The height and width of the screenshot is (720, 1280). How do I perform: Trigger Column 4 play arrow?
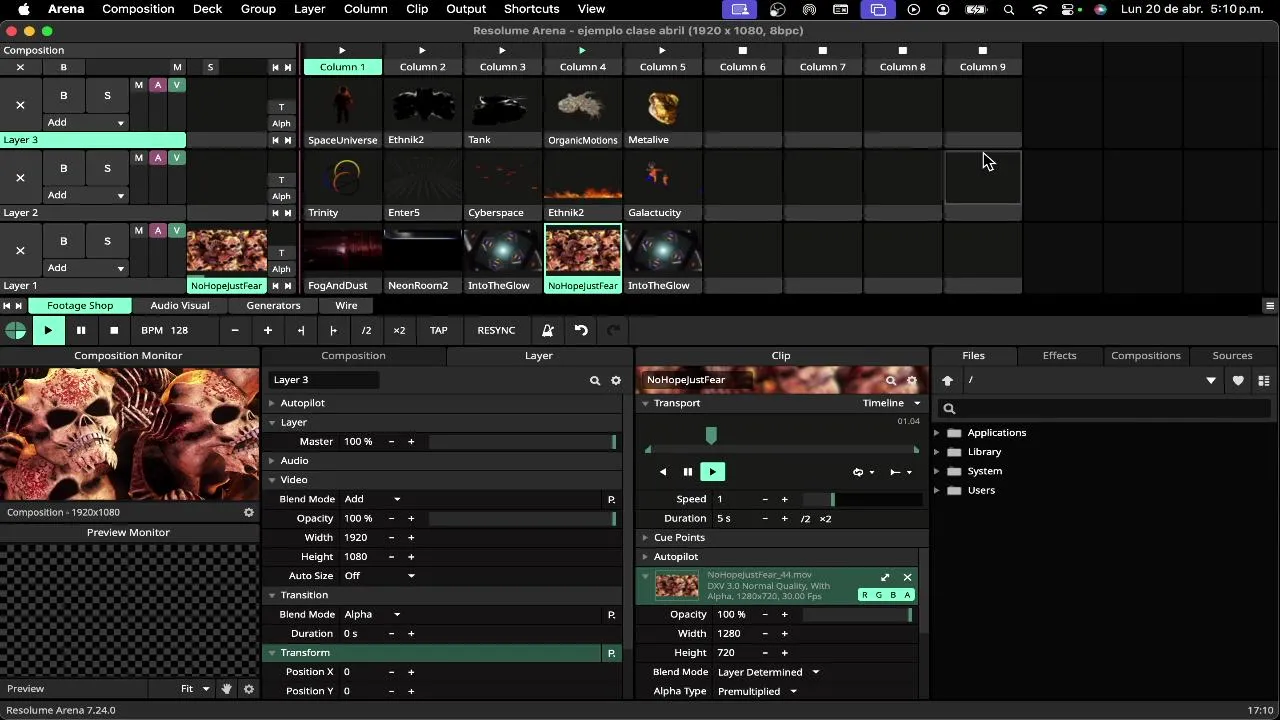point(582,50)
